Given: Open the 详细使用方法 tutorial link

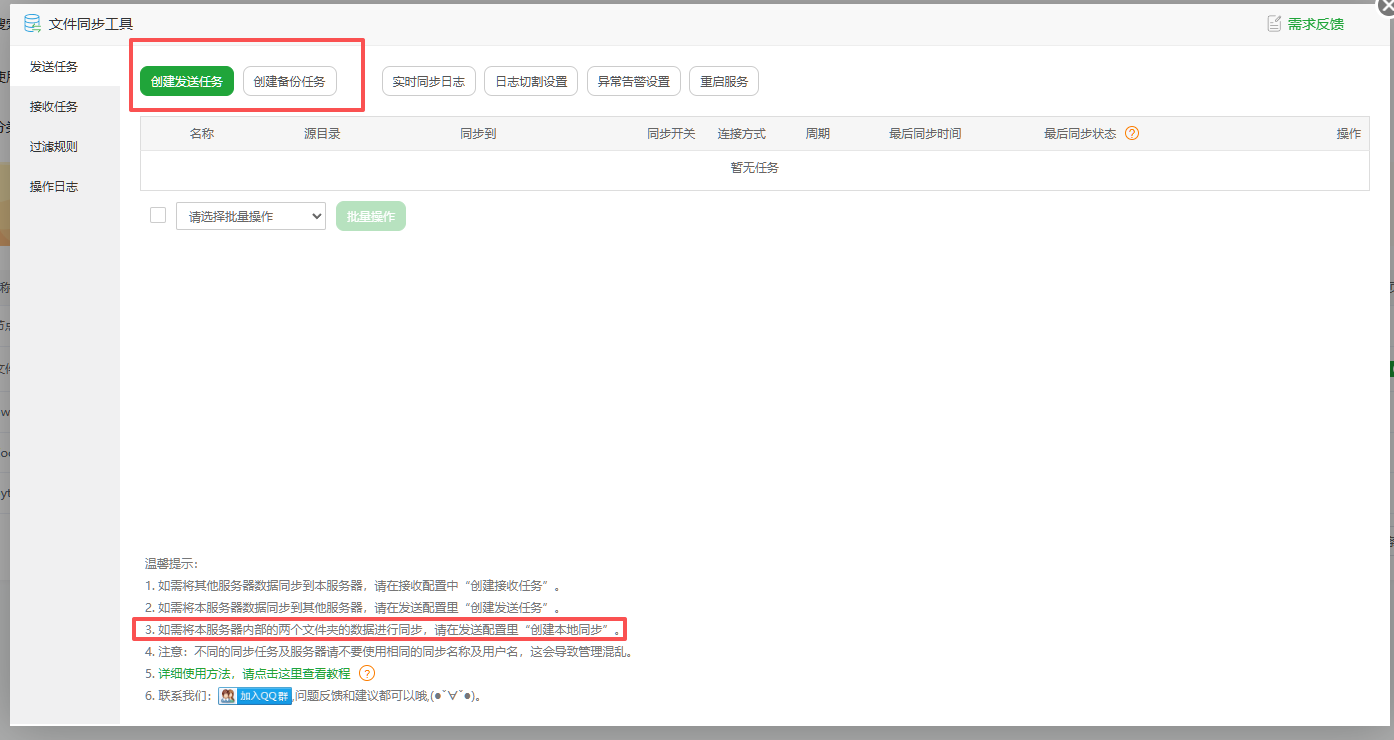Looking at the screenshot, I should click(x=254, y=674).
